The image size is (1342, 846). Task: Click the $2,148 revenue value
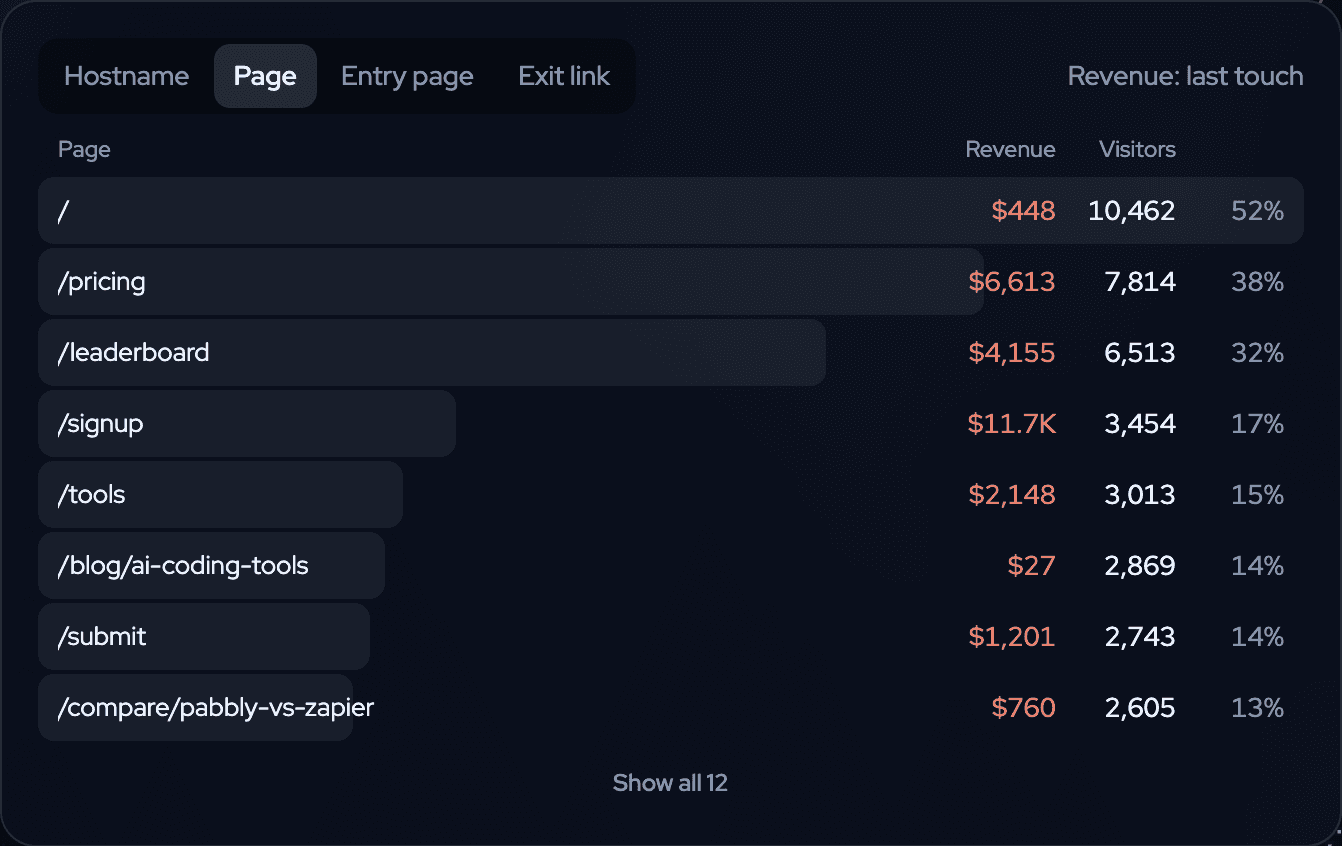click(1012, 495)
